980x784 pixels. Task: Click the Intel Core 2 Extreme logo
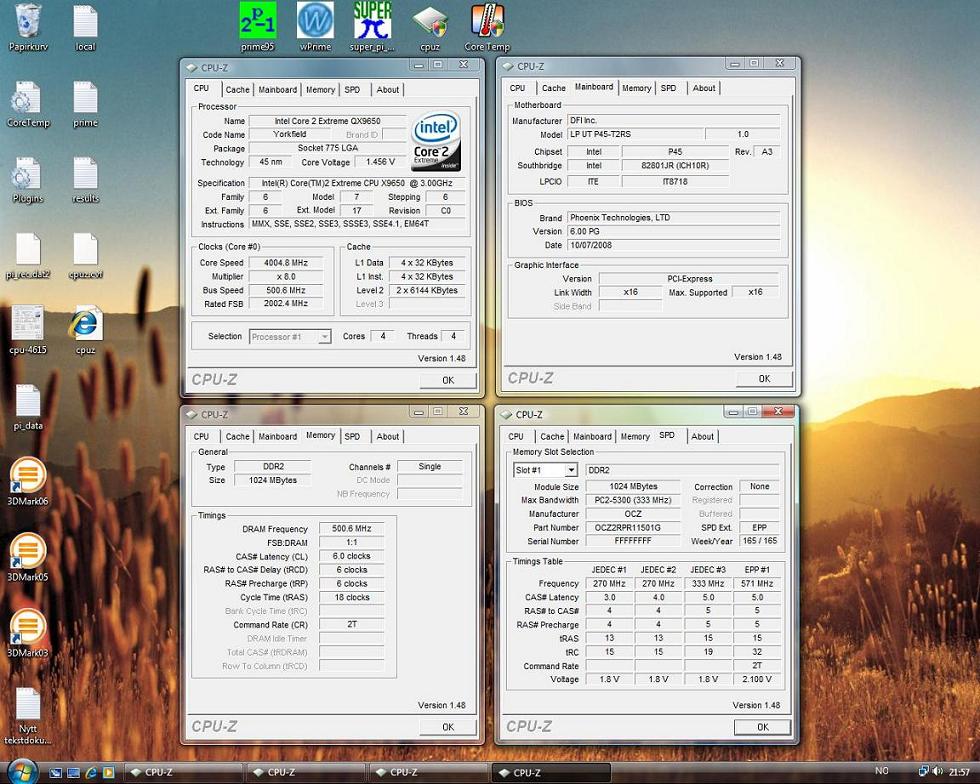coord(436,141)
